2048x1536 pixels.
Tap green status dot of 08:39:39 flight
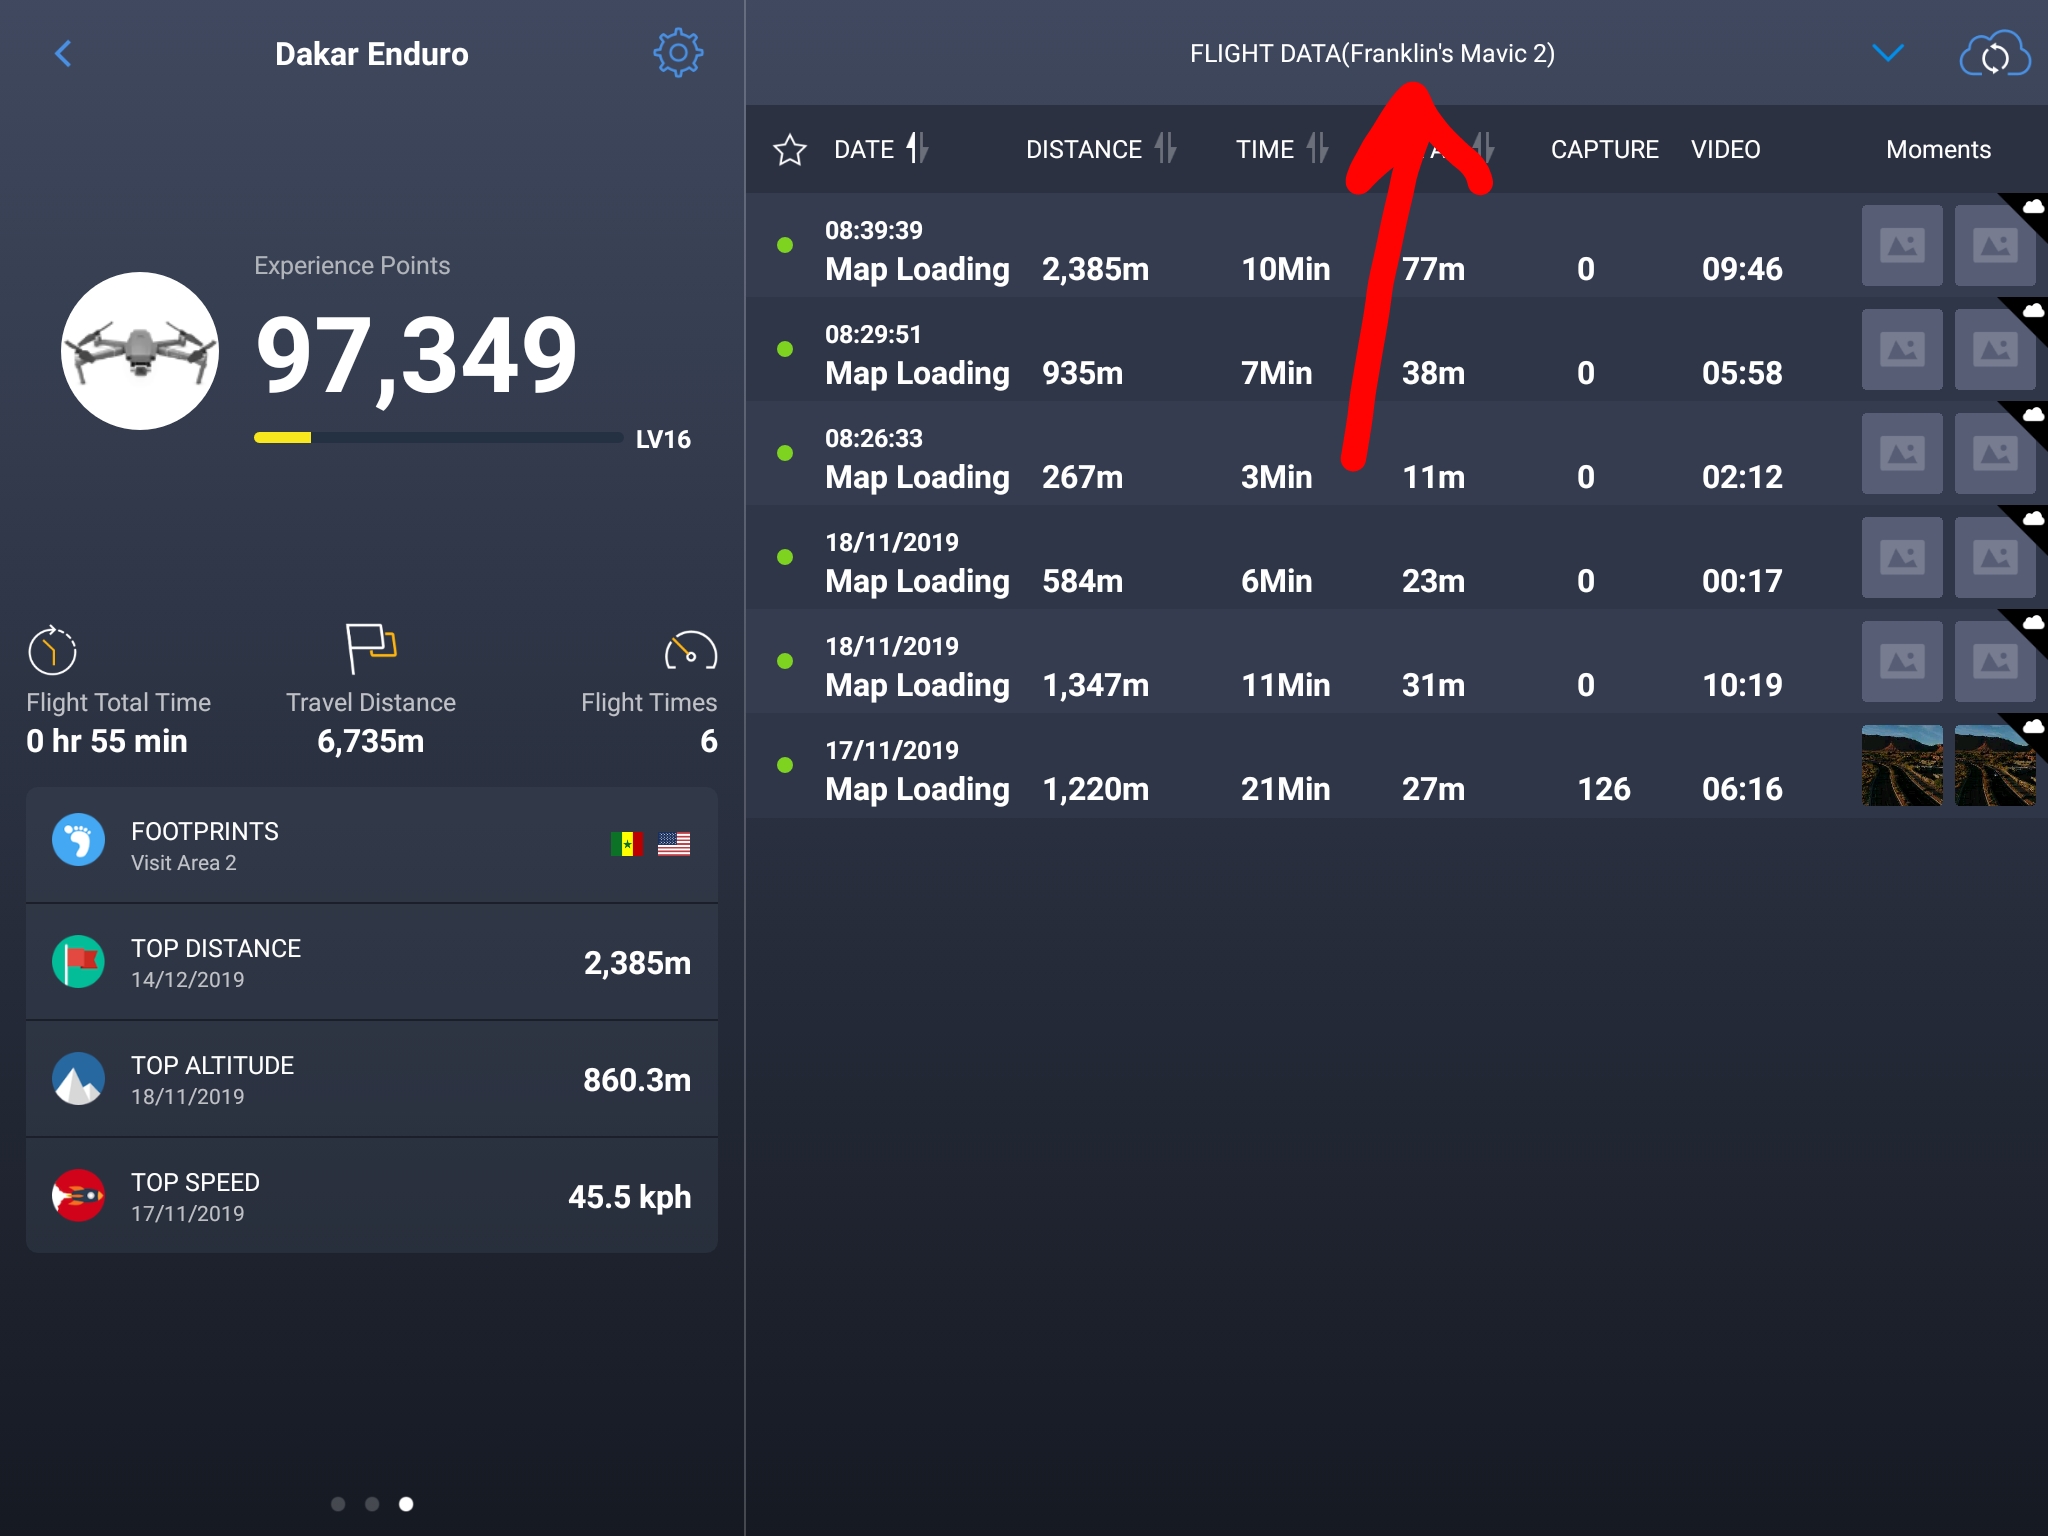point(785,245)
